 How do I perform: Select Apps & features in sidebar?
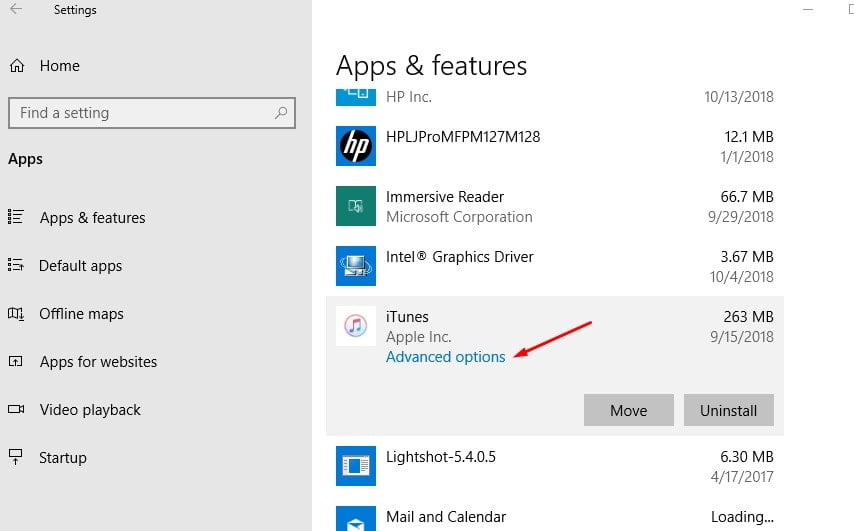[93, 217]
